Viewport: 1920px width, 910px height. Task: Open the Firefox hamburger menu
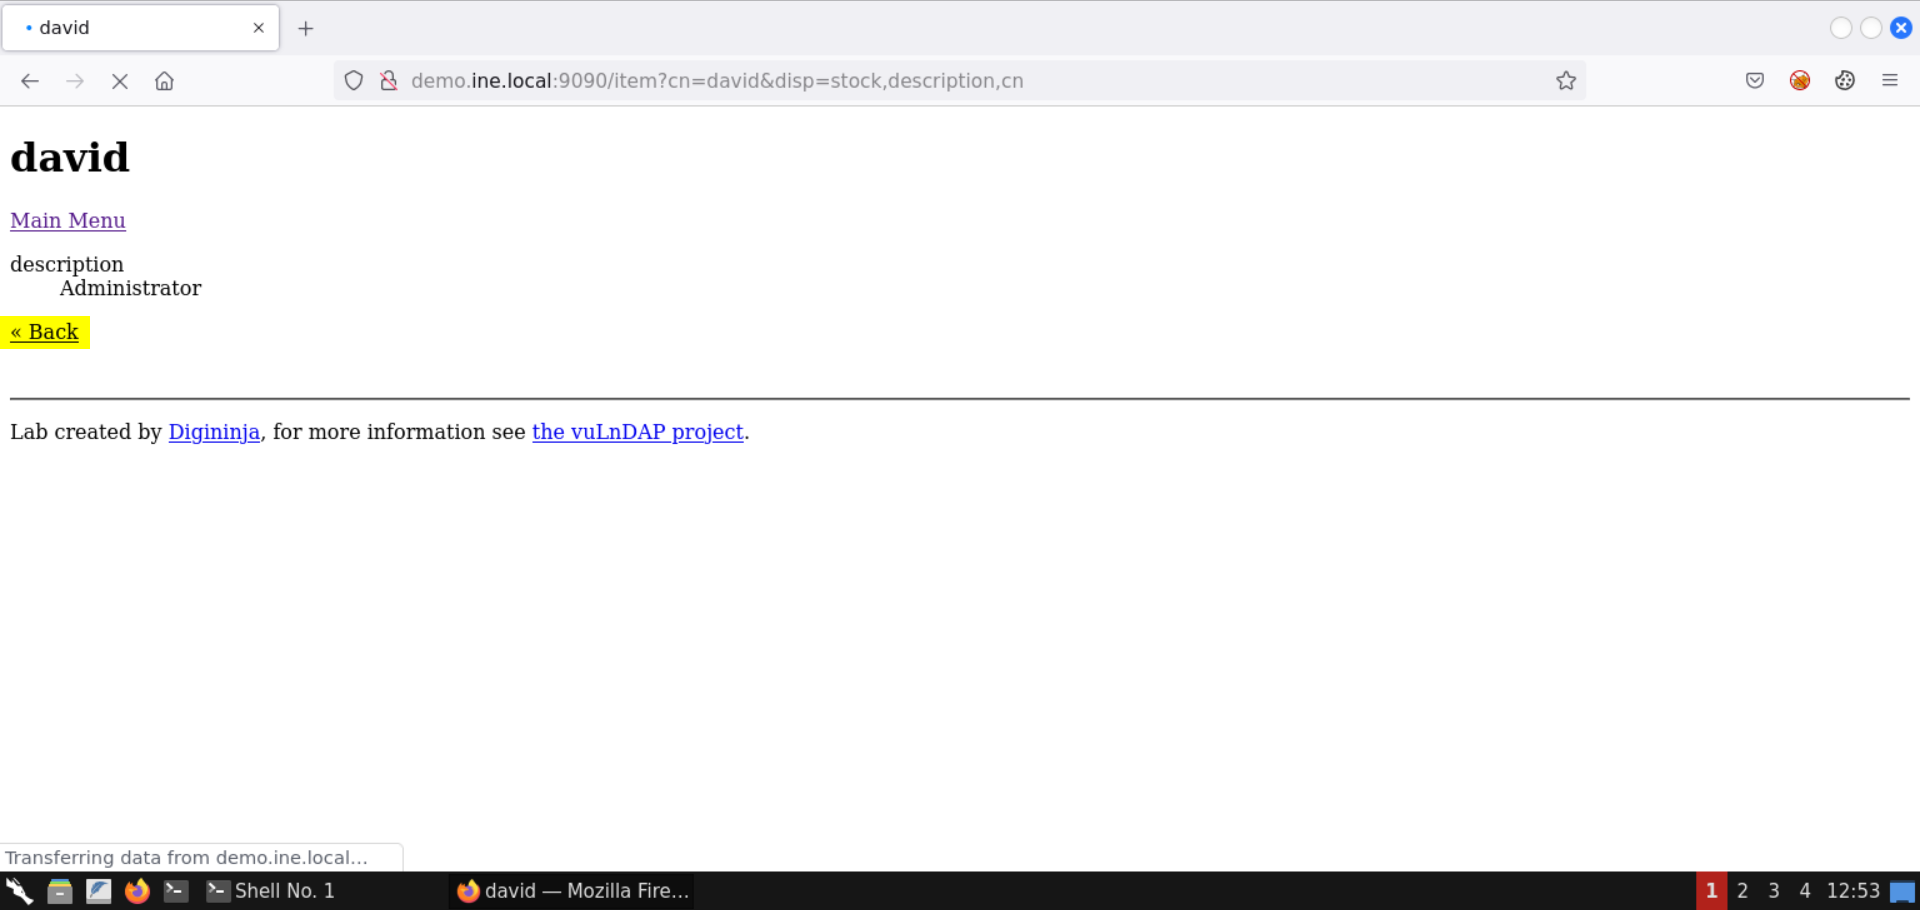(x=1890, y=81)
